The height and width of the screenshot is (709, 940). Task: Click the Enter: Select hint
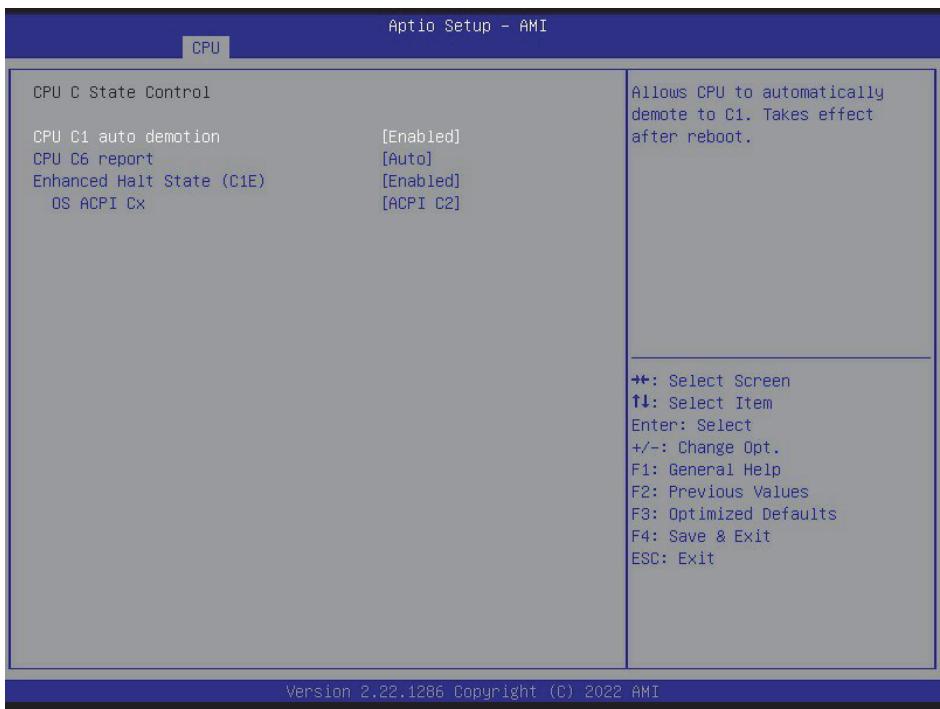[691, 425]
